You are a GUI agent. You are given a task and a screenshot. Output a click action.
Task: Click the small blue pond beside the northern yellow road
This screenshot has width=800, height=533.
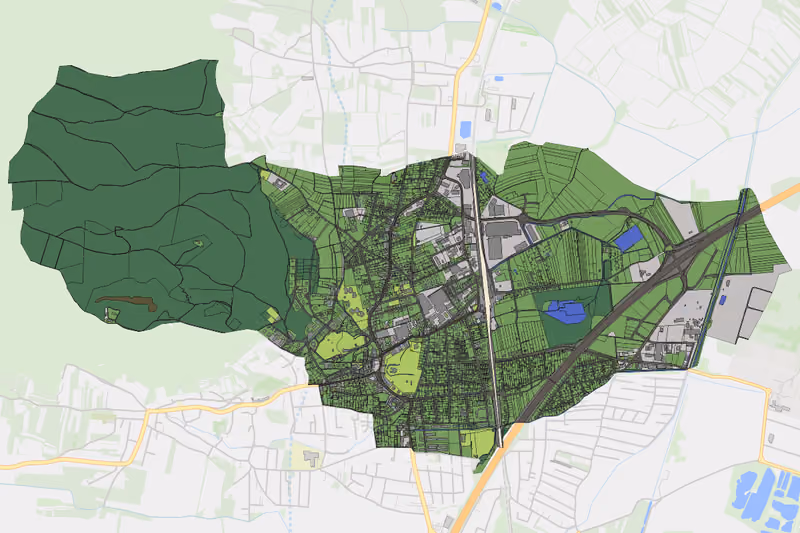[465, 130]
